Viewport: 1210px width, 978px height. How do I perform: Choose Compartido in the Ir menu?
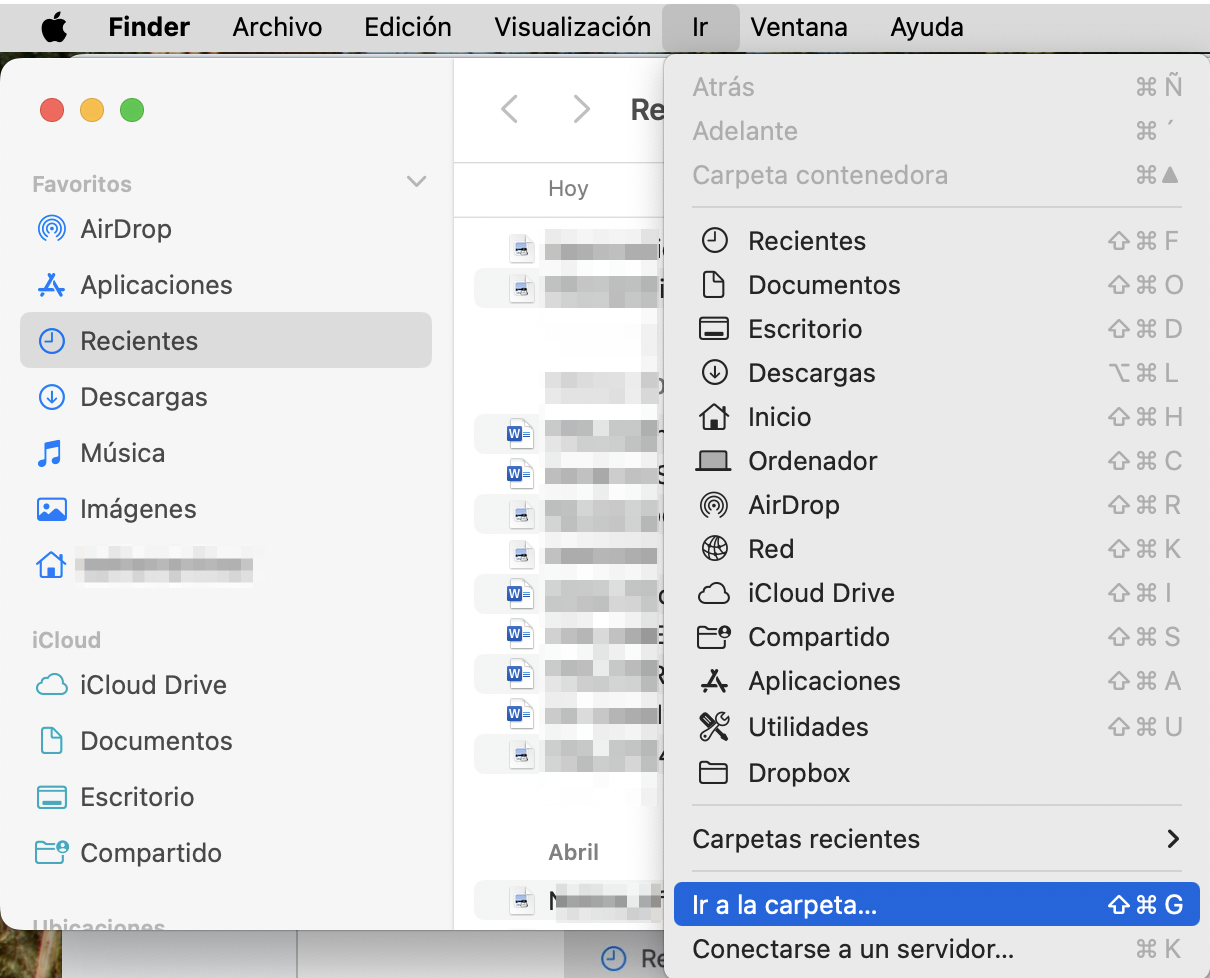936,637
